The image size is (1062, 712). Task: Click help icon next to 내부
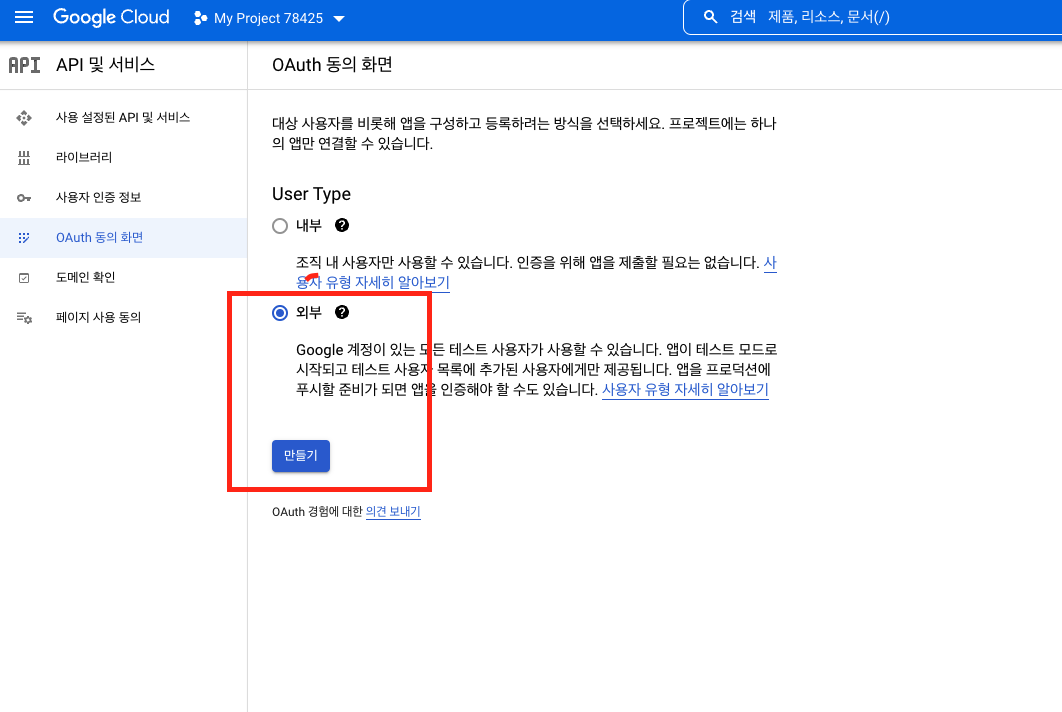pos(342,226)
